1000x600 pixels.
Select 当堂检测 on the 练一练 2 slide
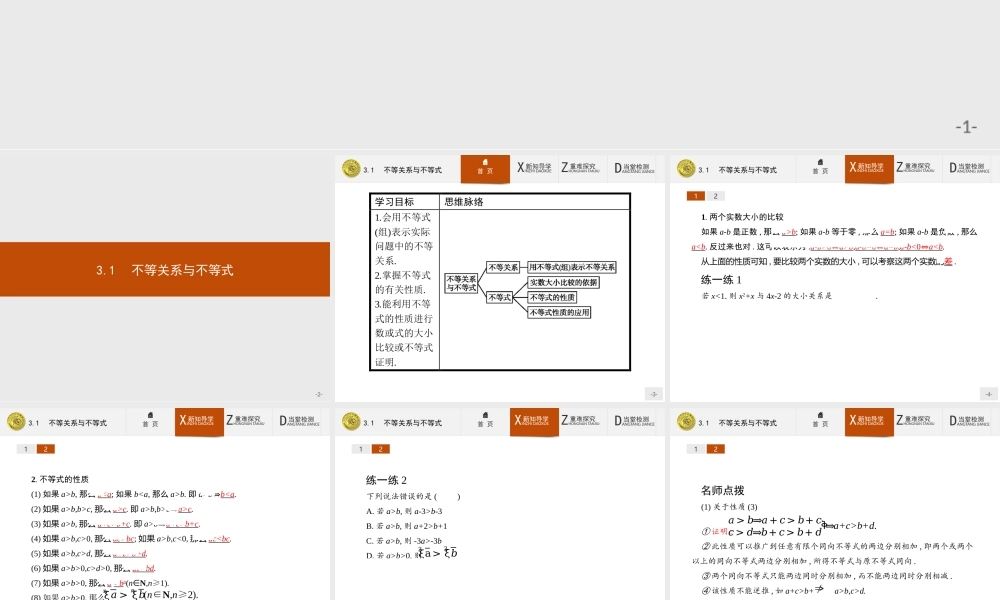(634, 421)
